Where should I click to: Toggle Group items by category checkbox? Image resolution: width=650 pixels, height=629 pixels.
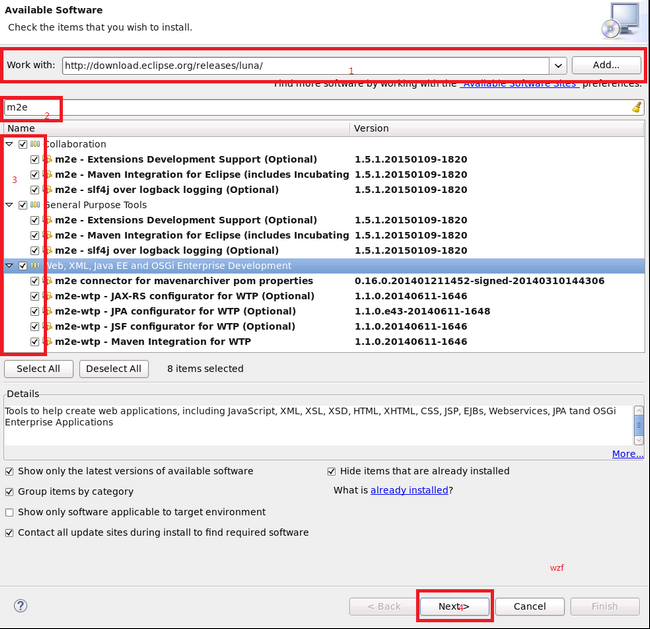pos(10,492)
